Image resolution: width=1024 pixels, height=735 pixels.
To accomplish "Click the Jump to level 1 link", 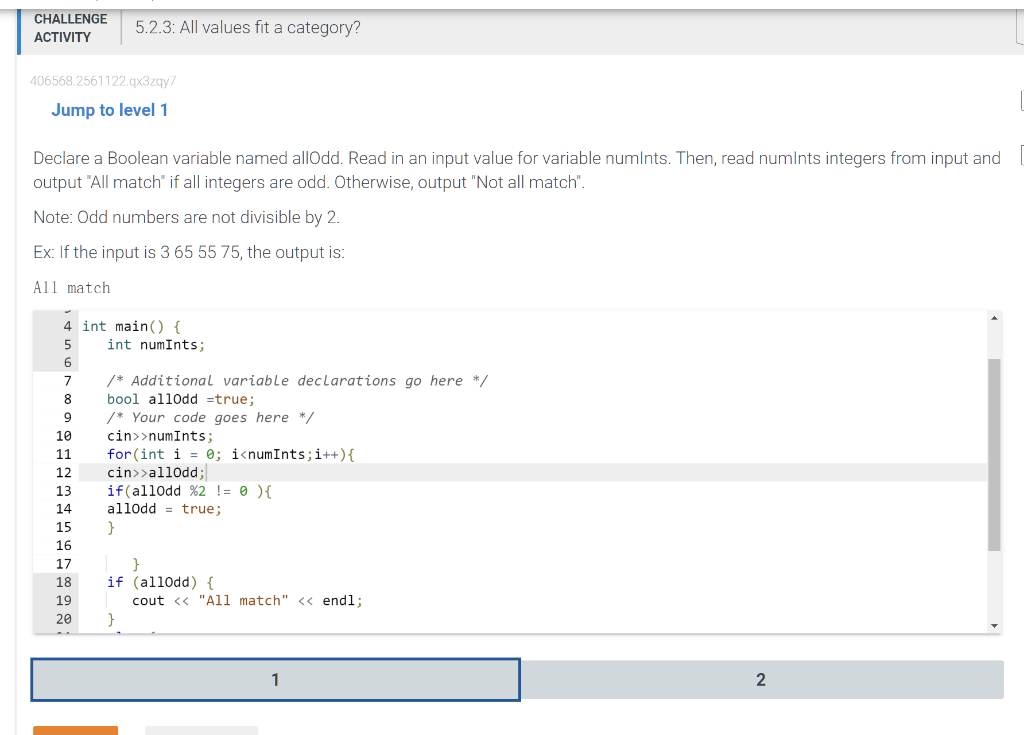I will click(x=110, y=110).
